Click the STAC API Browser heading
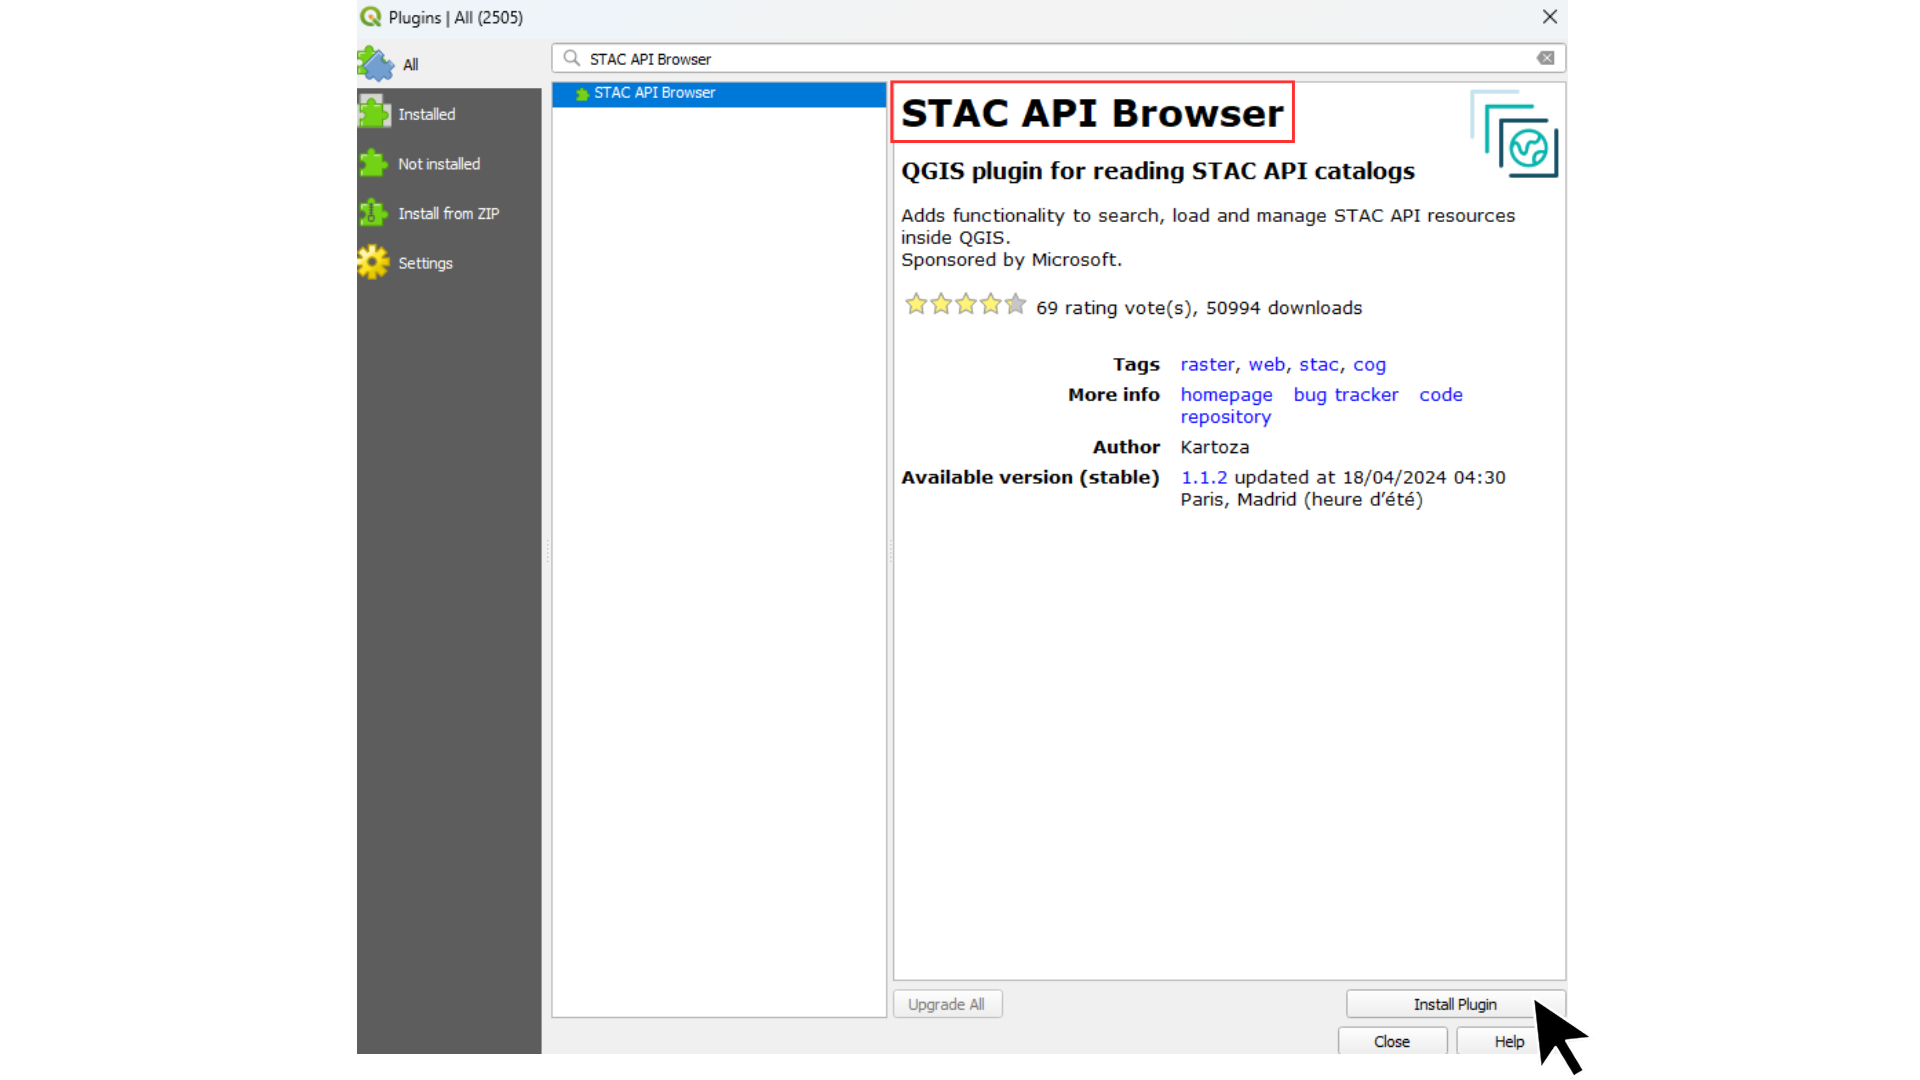The height and width of the screenshot is (1080, 1920). point(1092,113)
